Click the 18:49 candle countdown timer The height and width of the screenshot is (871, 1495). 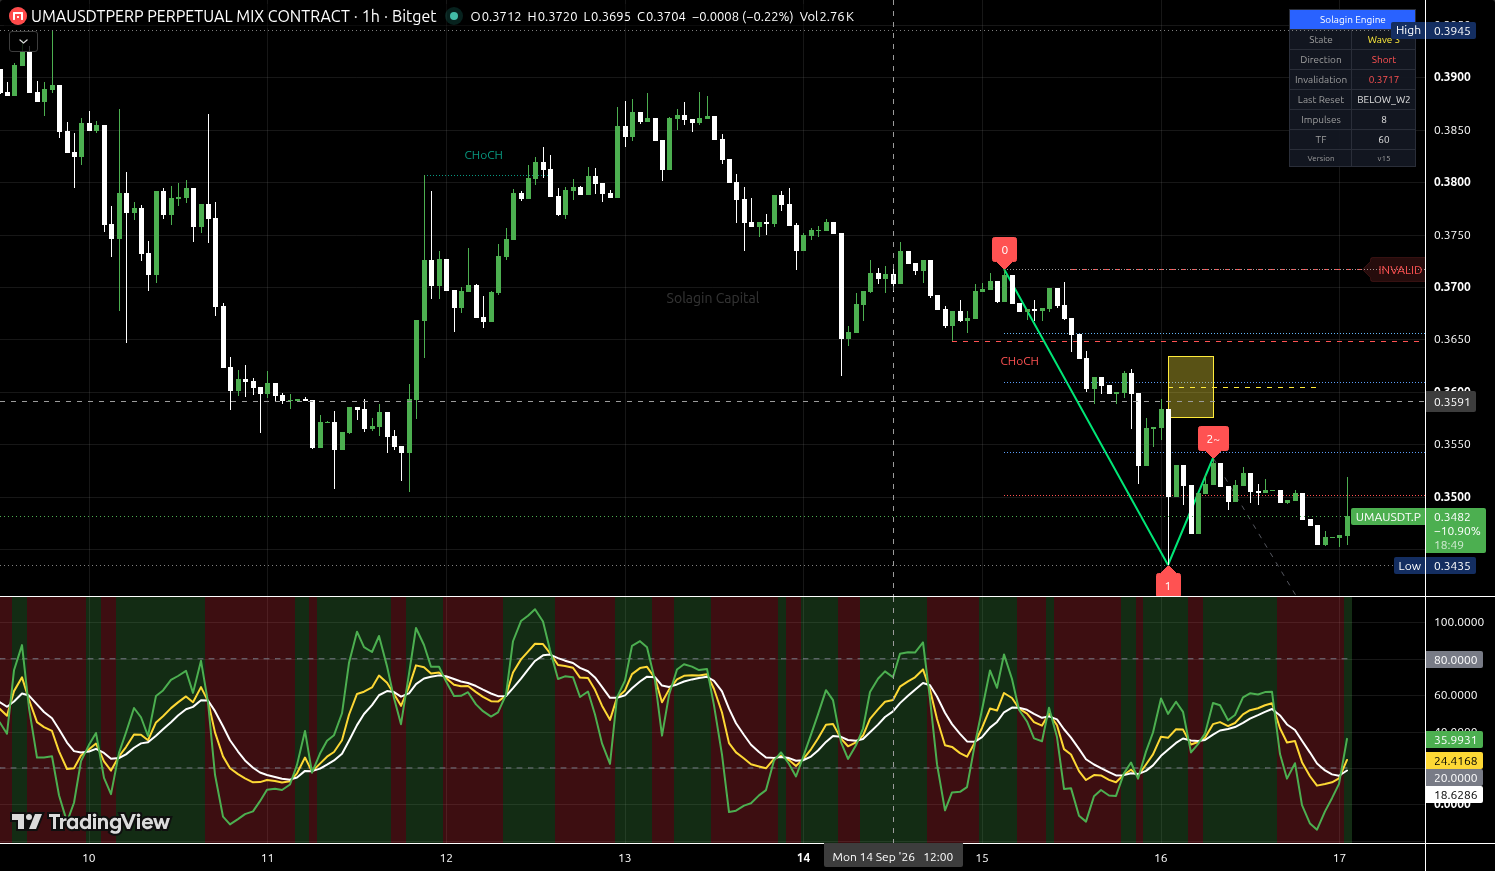[1449, 545]
